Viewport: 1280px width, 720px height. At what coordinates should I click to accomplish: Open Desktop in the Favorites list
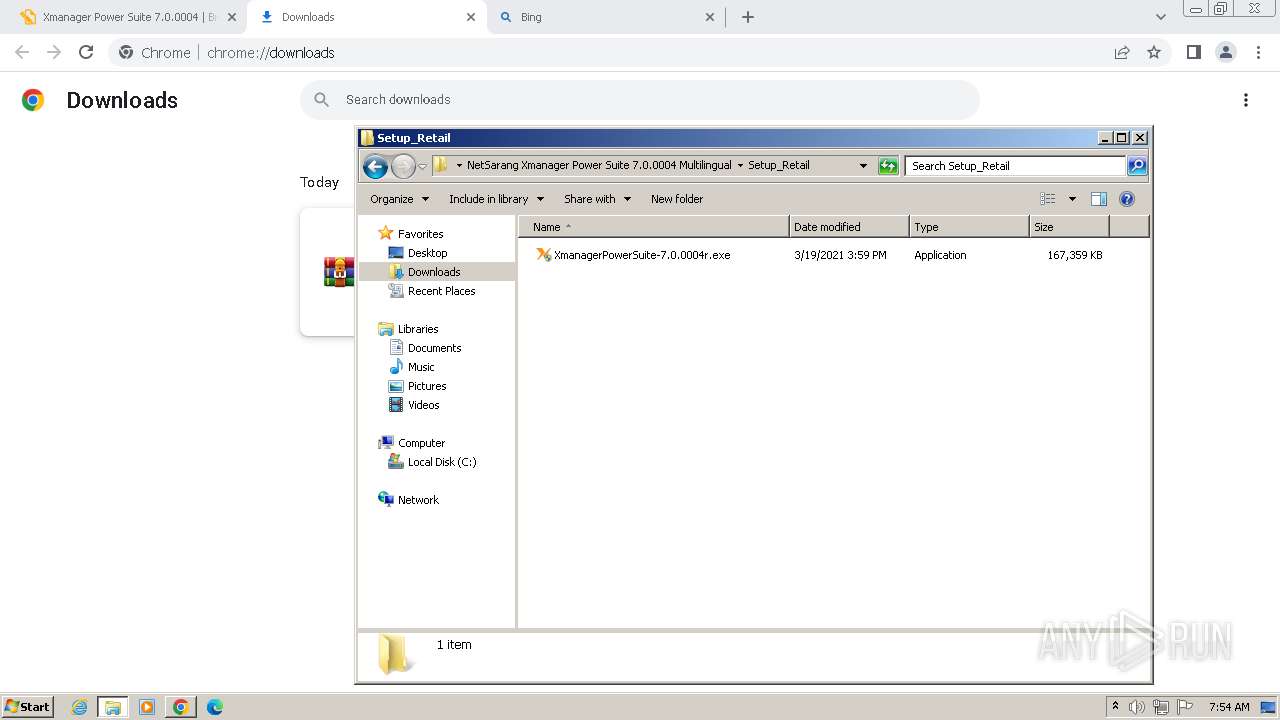(427, 253)
